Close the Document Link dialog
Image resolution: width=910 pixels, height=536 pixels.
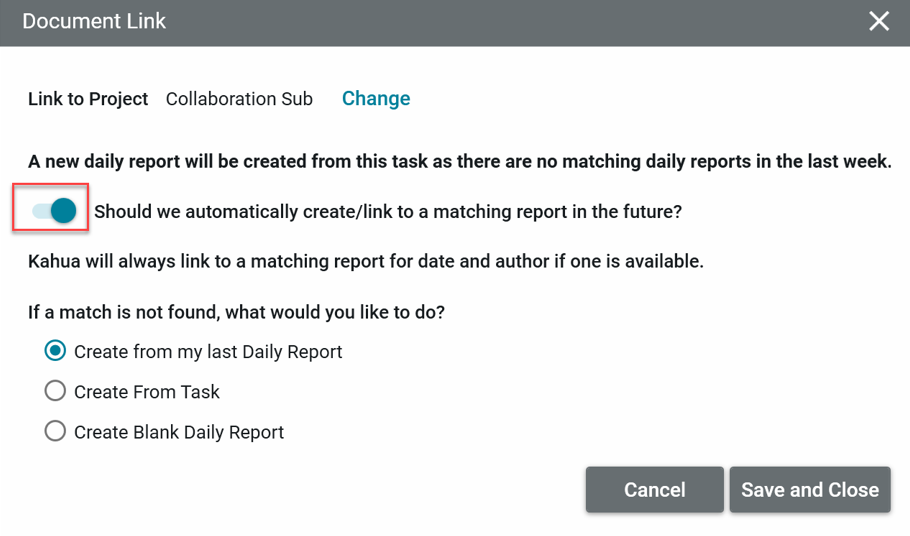pyautogui.click(x=879, y=21)
